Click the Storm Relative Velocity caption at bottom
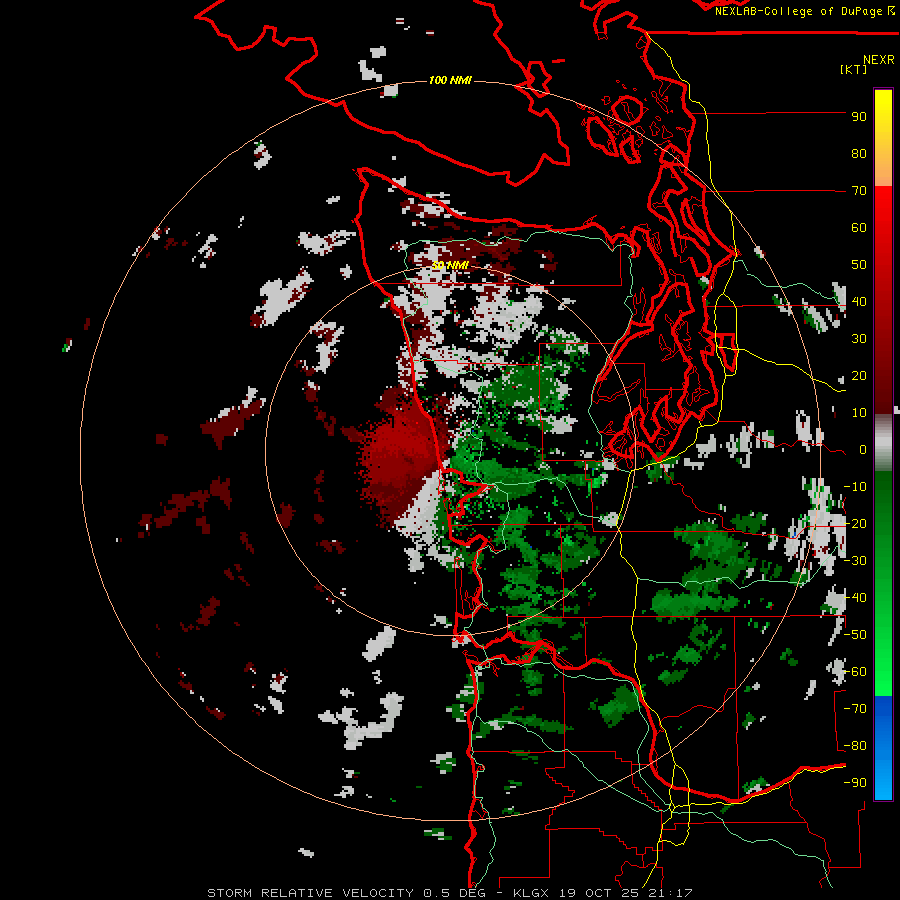900x900 pixels. [449, 893]
